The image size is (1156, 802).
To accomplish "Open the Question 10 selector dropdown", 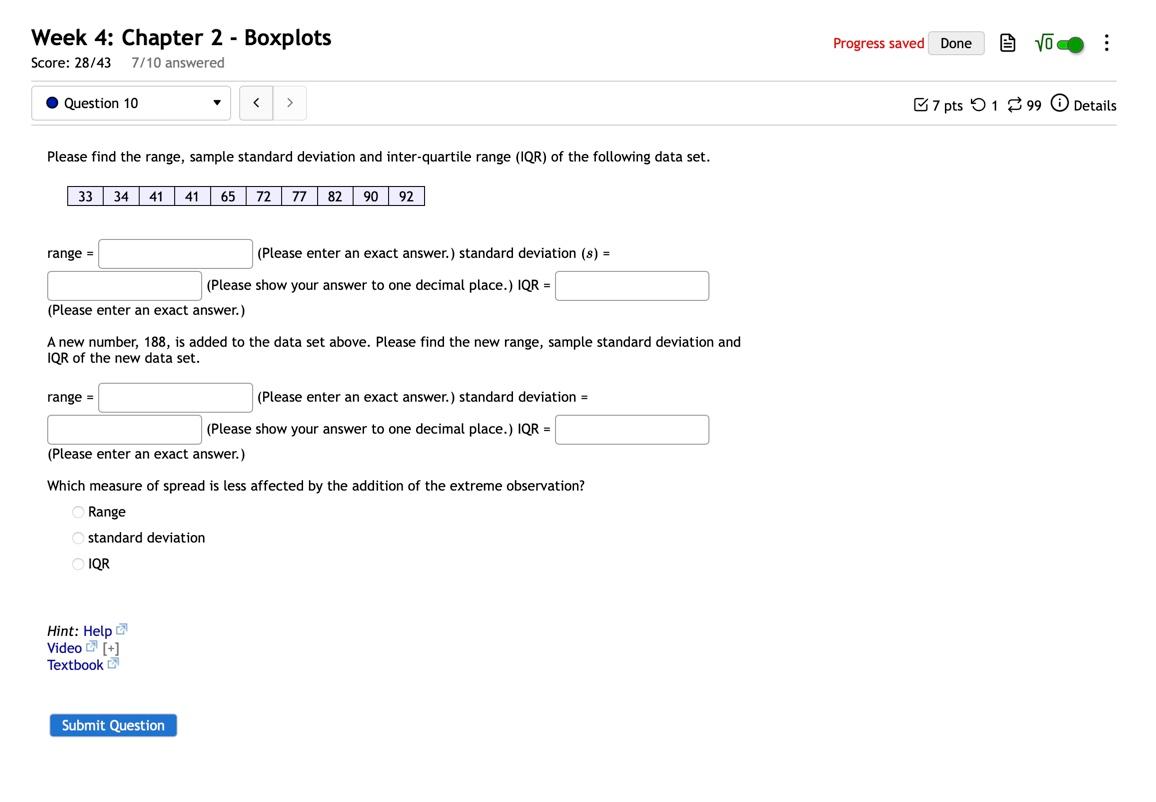I will click(130, 102).
